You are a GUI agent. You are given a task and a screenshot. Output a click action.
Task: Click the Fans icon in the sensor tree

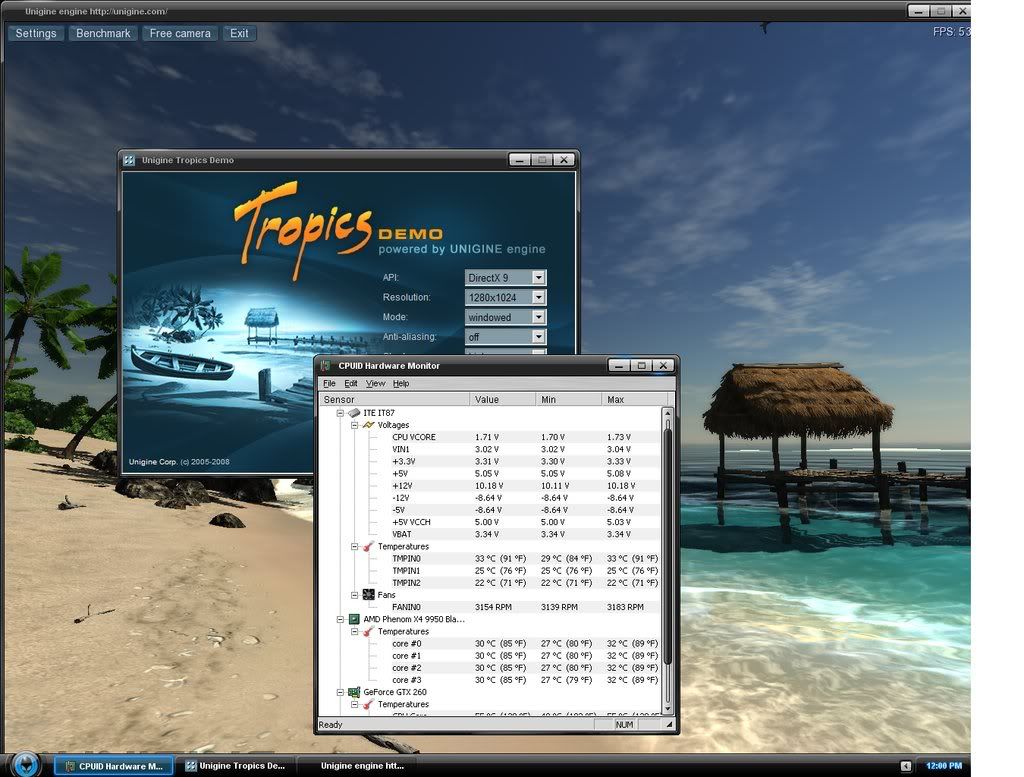pyautogui.click(x=368, y=595)
